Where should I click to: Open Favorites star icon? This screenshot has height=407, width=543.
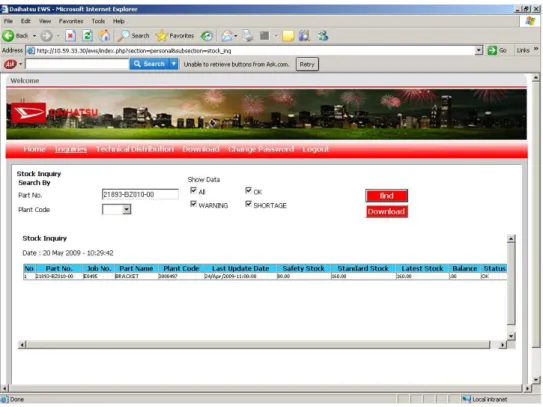tap(161, 36)
